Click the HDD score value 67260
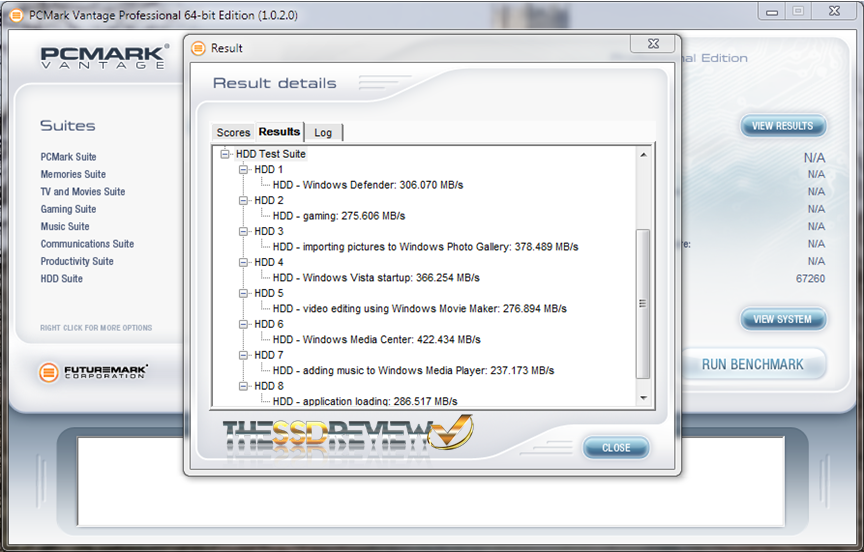Viewport: 864px width, 552px height. pyautogui.click(x=810, y=279)
